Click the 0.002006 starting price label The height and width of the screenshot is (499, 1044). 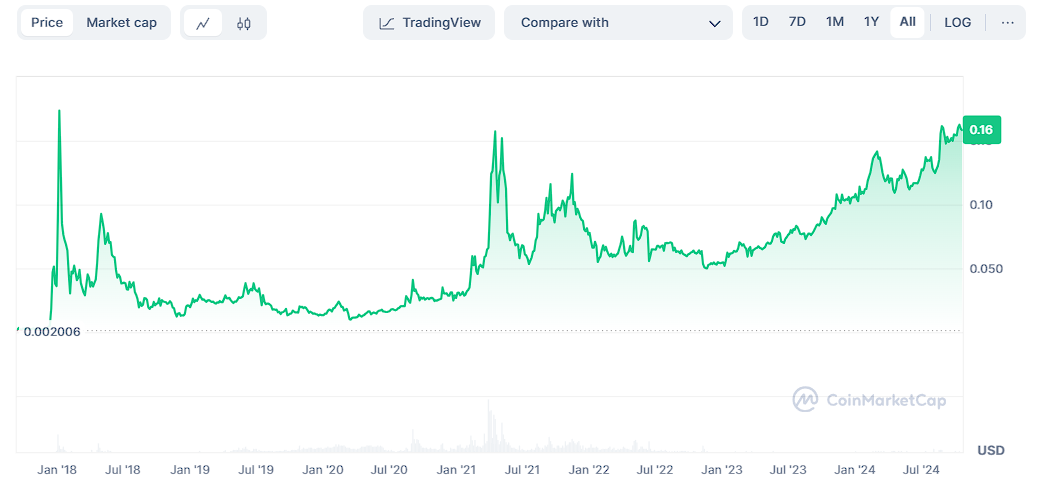[x=51, y=330]
